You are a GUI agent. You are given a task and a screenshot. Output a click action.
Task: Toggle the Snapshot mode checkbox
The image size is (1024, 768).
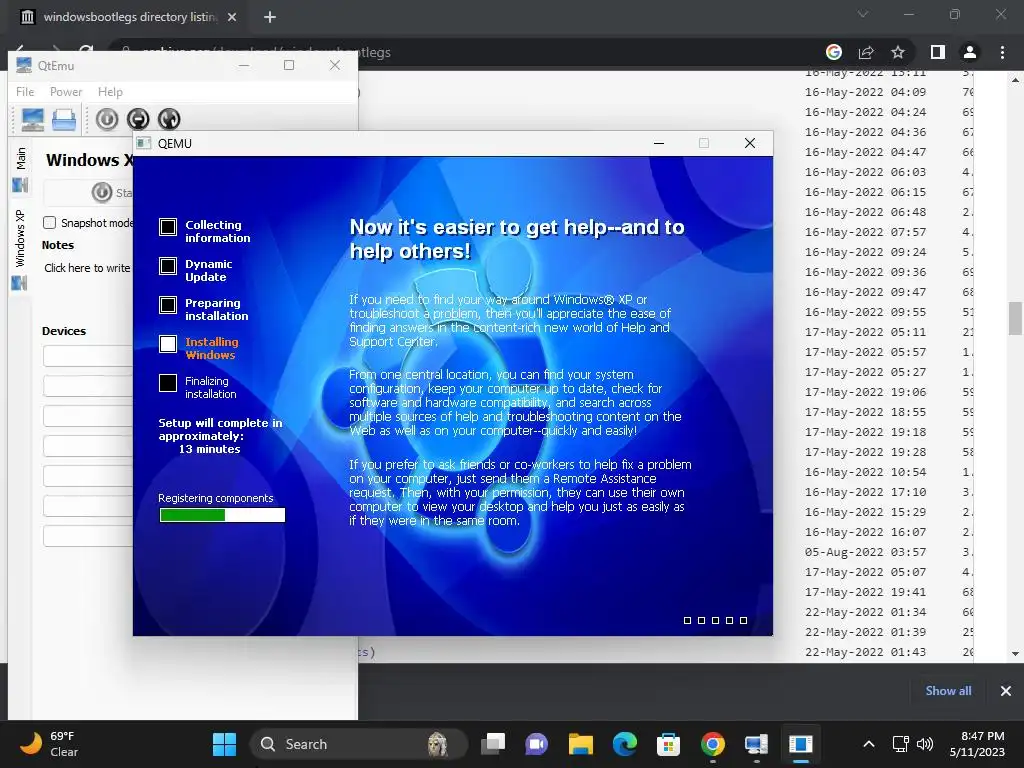pos(50,223)
